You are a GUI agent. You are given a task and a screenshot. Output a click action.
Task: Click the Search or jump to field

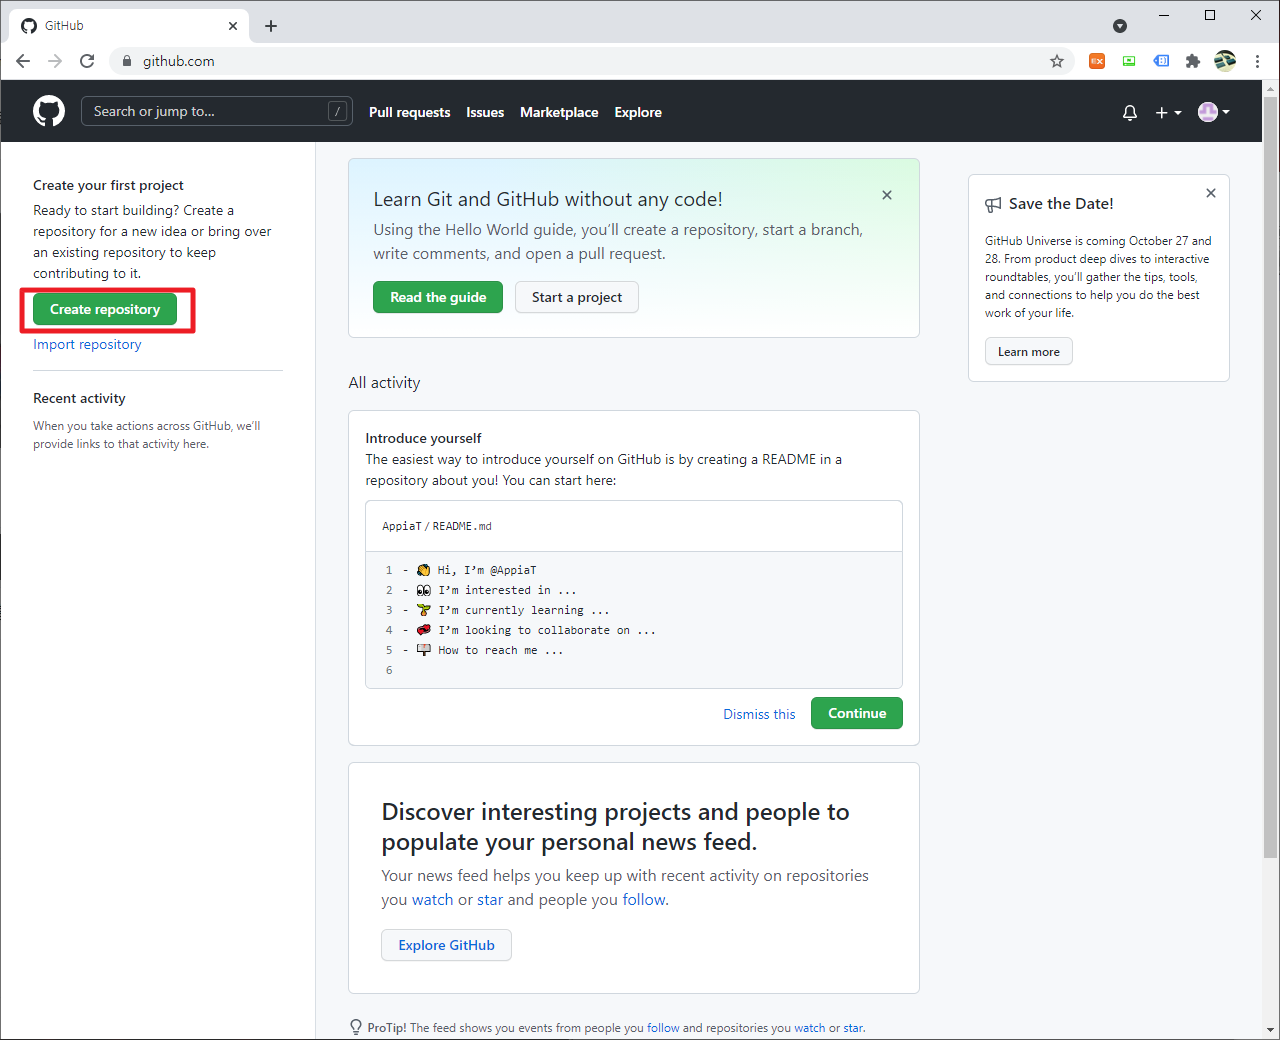pyautogui.click(x=216, y=111)
